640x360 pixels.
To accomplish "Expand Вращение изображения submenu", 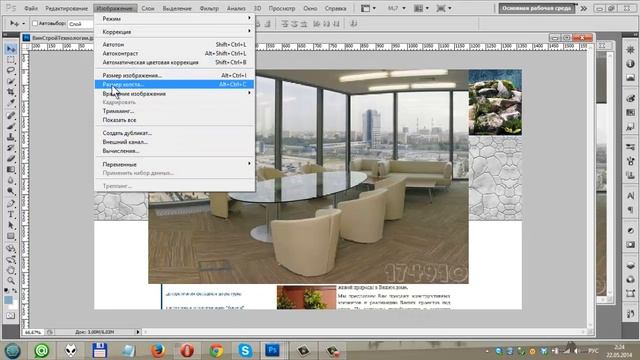I will click(175, 93).
